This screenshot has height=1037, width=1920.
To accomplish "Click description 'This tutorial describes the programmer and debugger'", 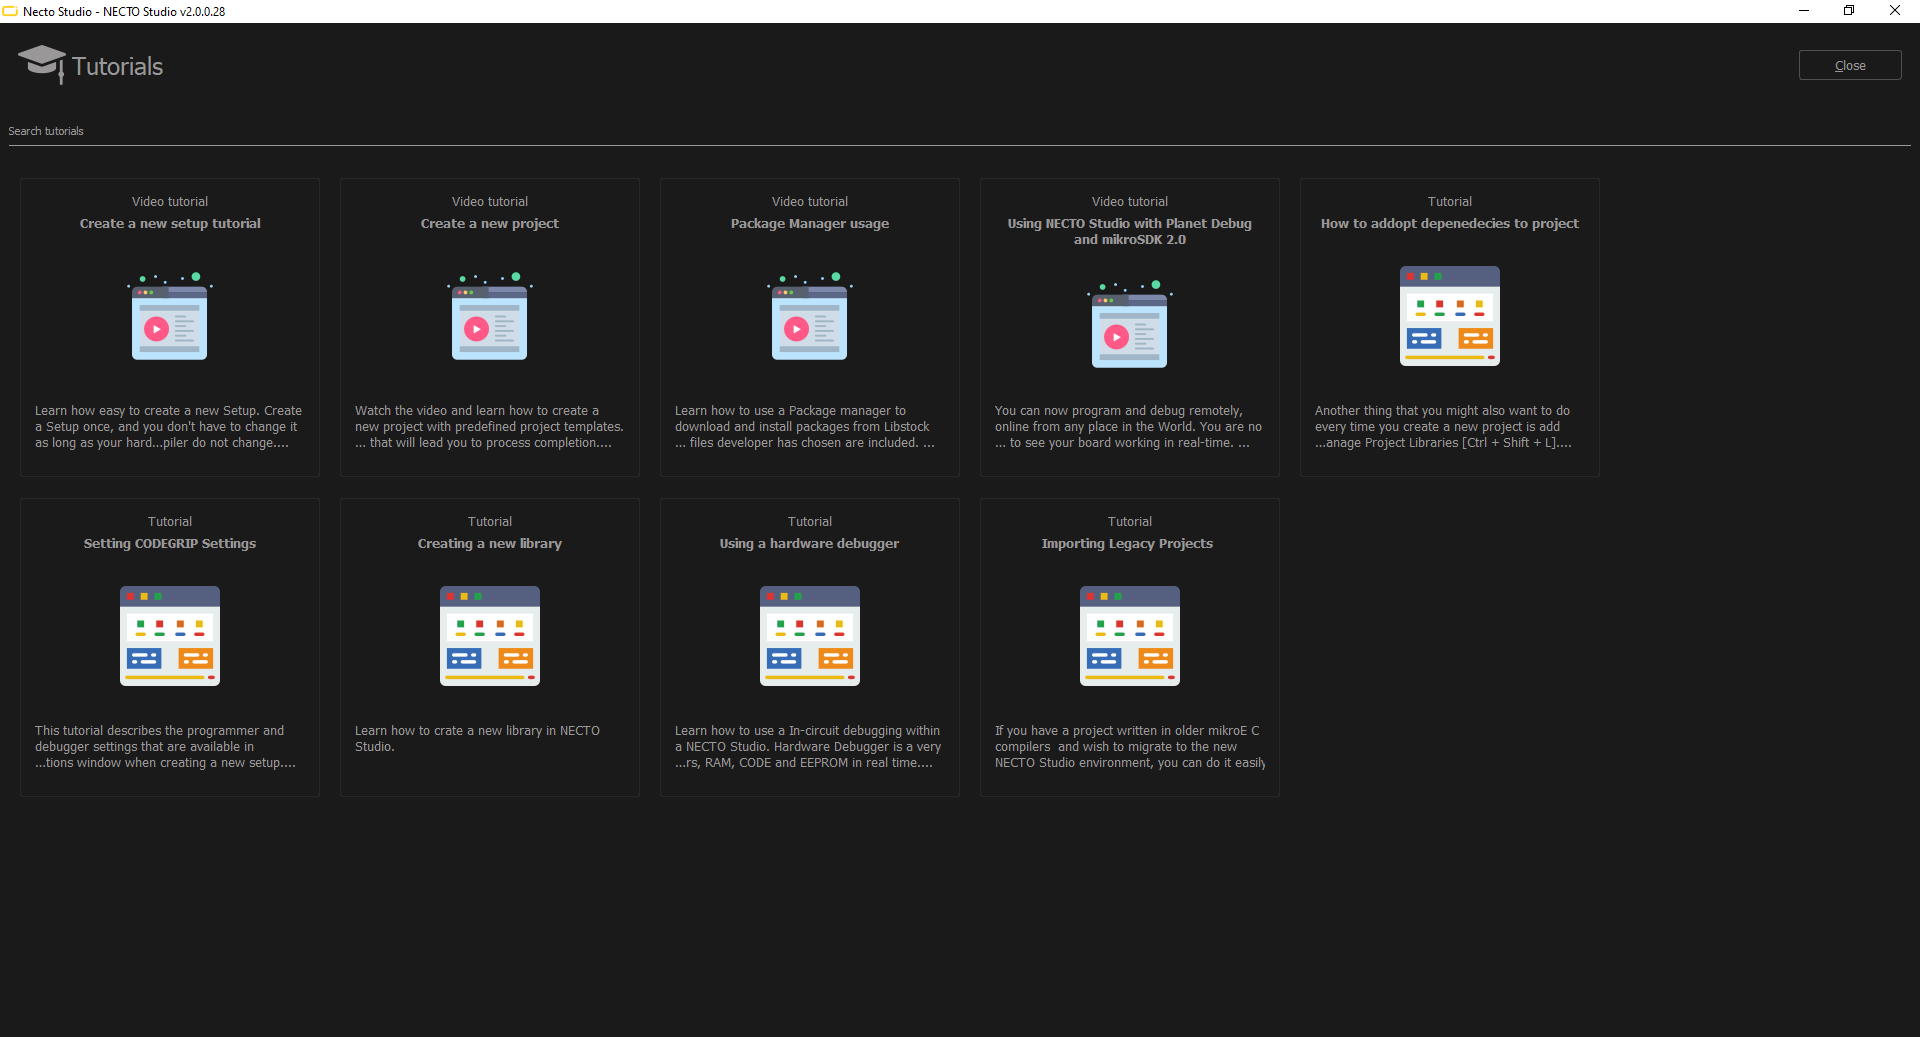I will (x=165, y=747).
